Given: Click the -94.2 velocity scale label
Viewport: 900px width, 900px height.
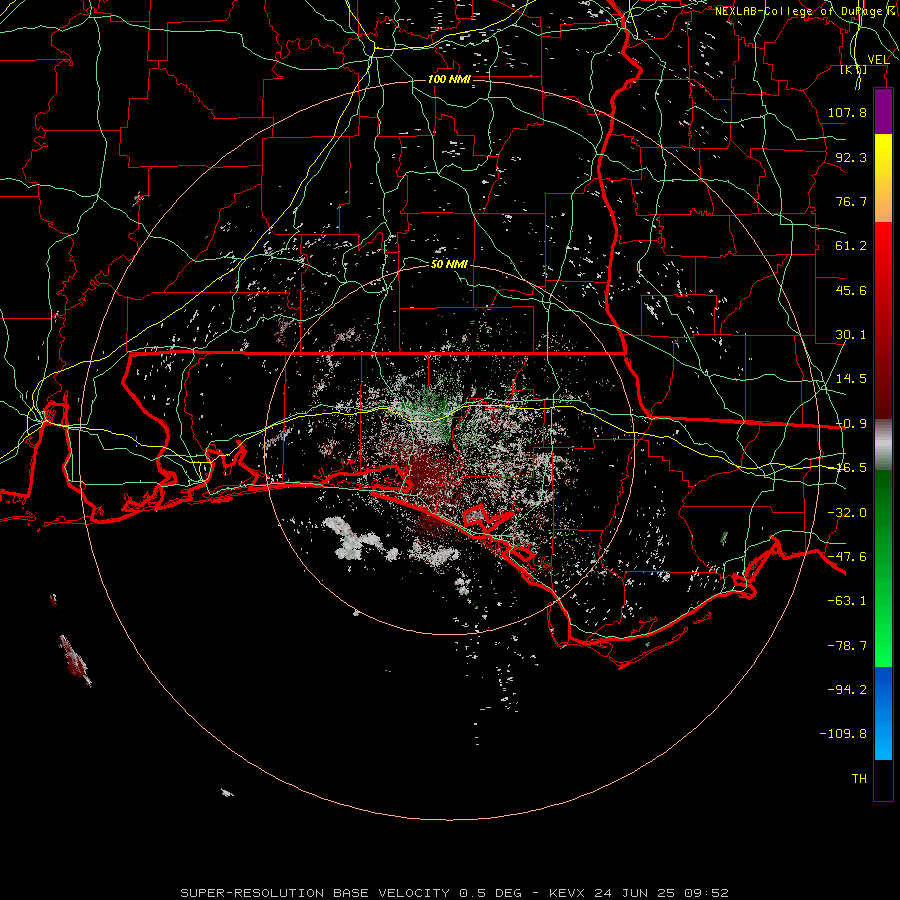Looking at the screenshot, I should [847, 690].
